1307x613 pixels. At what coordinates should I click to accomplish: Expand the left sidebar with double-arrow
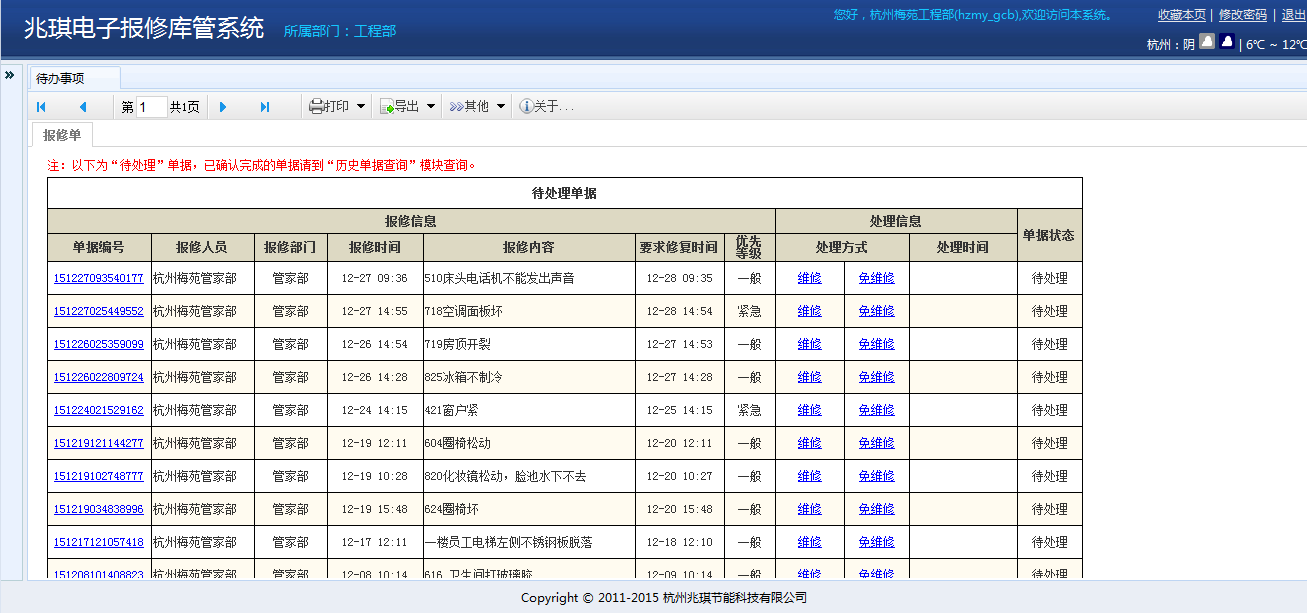coord(9,75)
